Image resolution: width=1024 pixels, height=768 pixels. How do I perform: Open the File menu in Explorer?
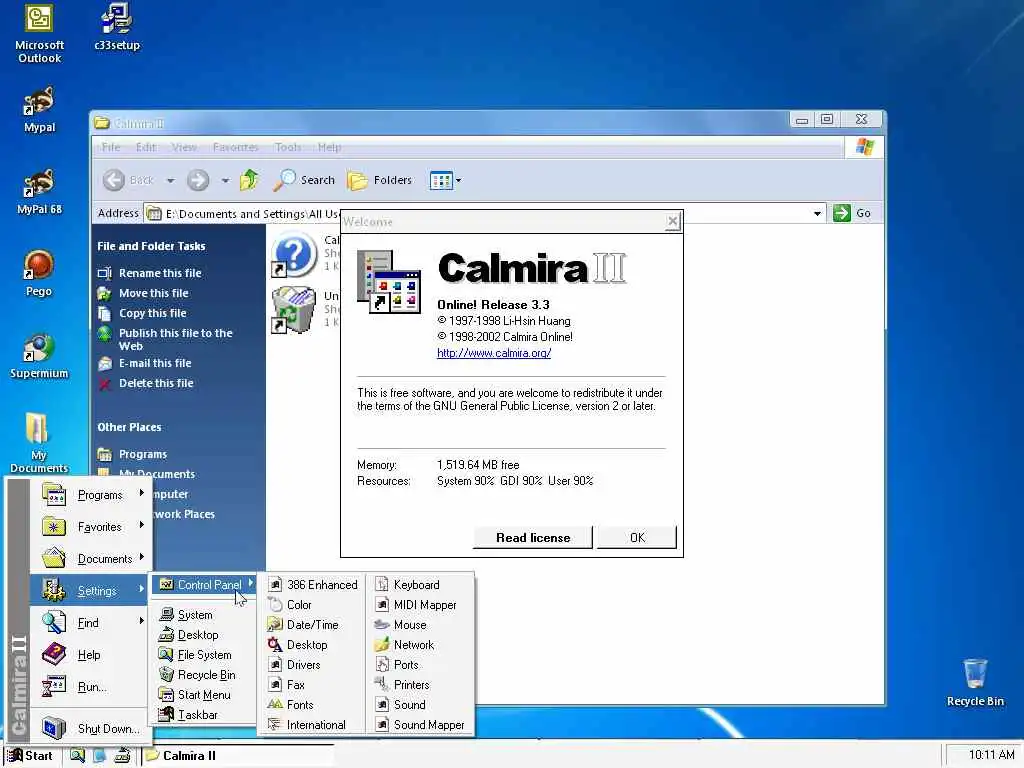click(111, 147)
